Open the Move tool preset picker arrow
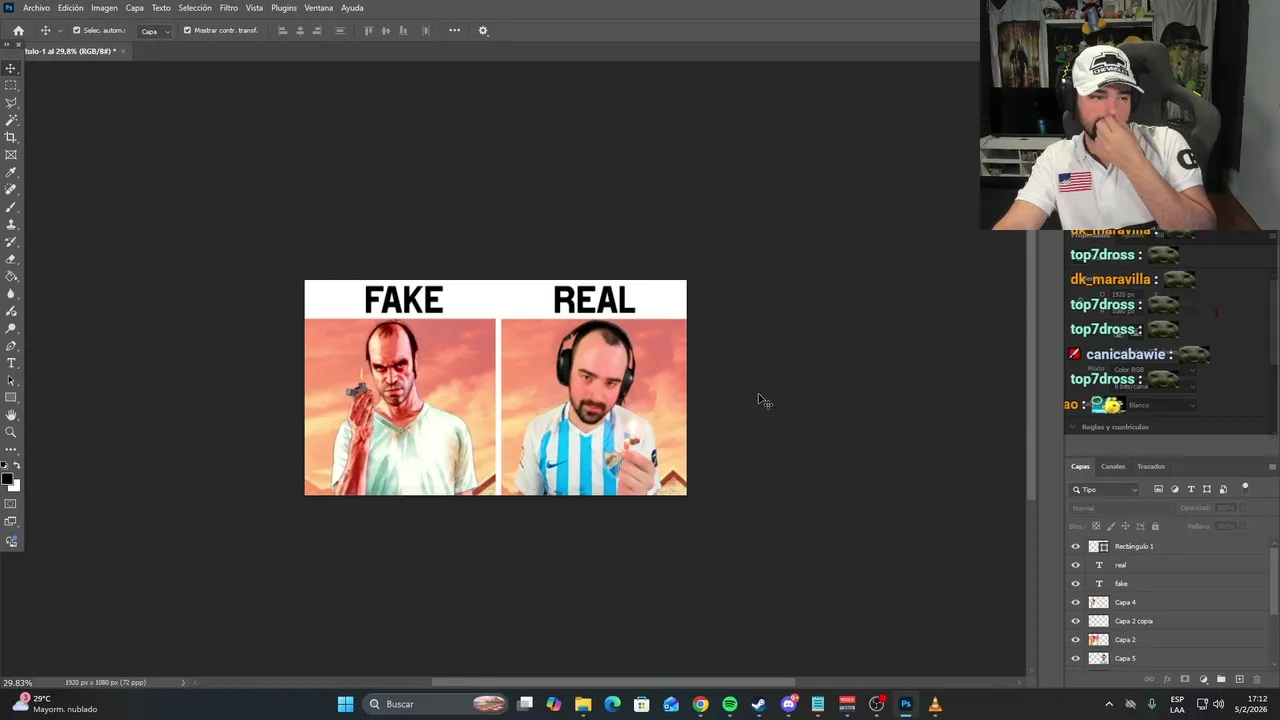Image resolution: width=1280 pixels, height=720 pixels. (60, 31)
